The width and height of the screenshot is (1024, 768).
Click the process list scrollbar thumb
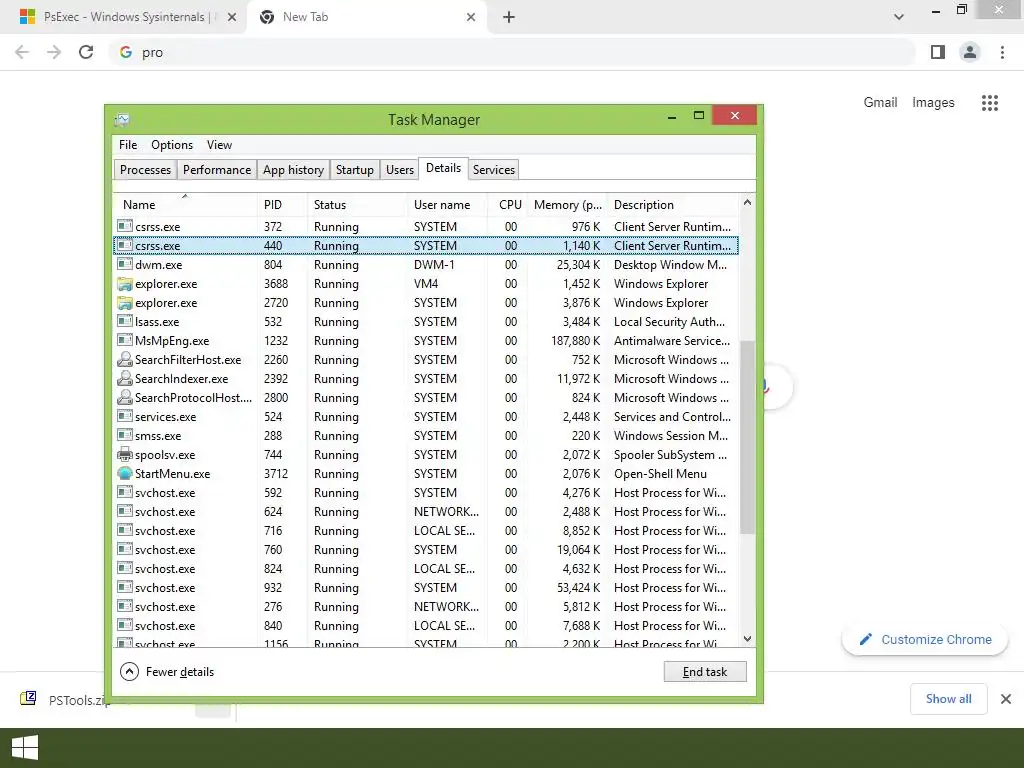coord(747,436)
